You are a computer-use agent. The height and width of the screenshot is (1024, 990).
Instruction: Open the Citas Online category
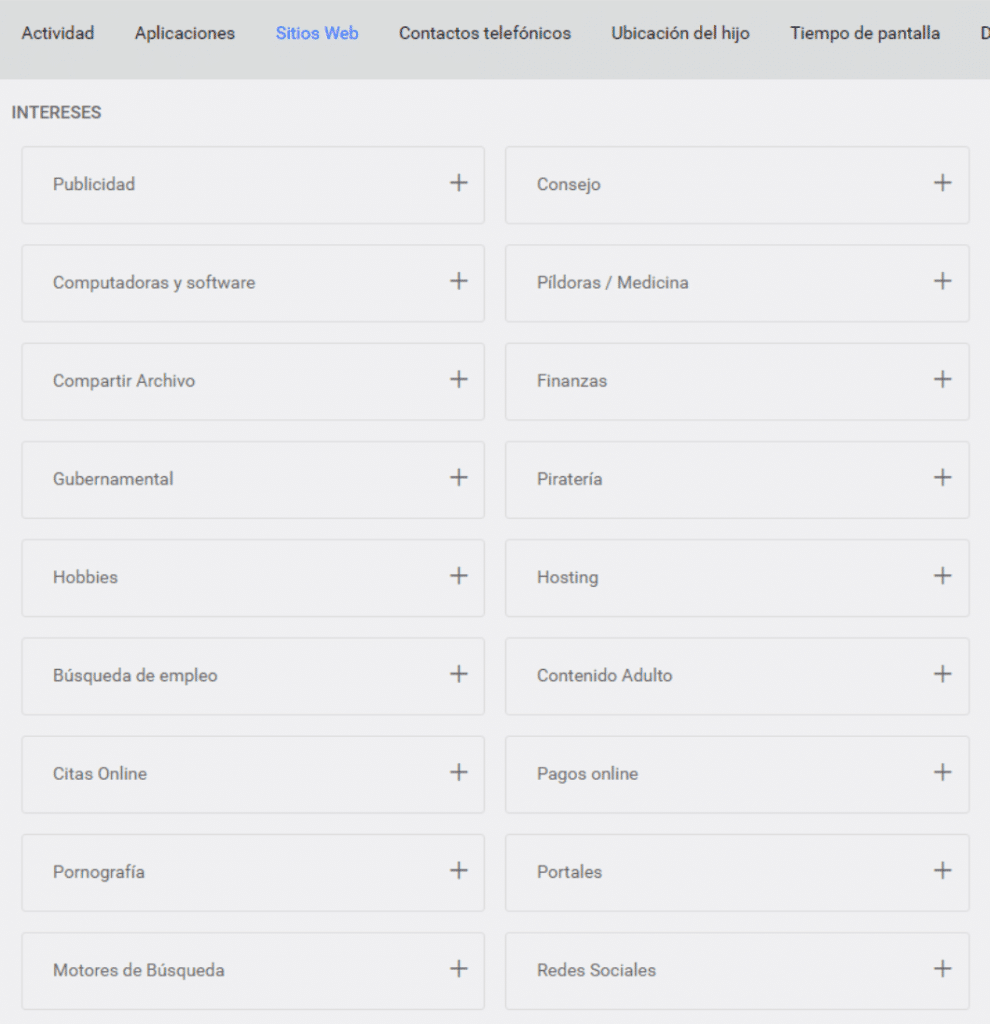point(253,775)
